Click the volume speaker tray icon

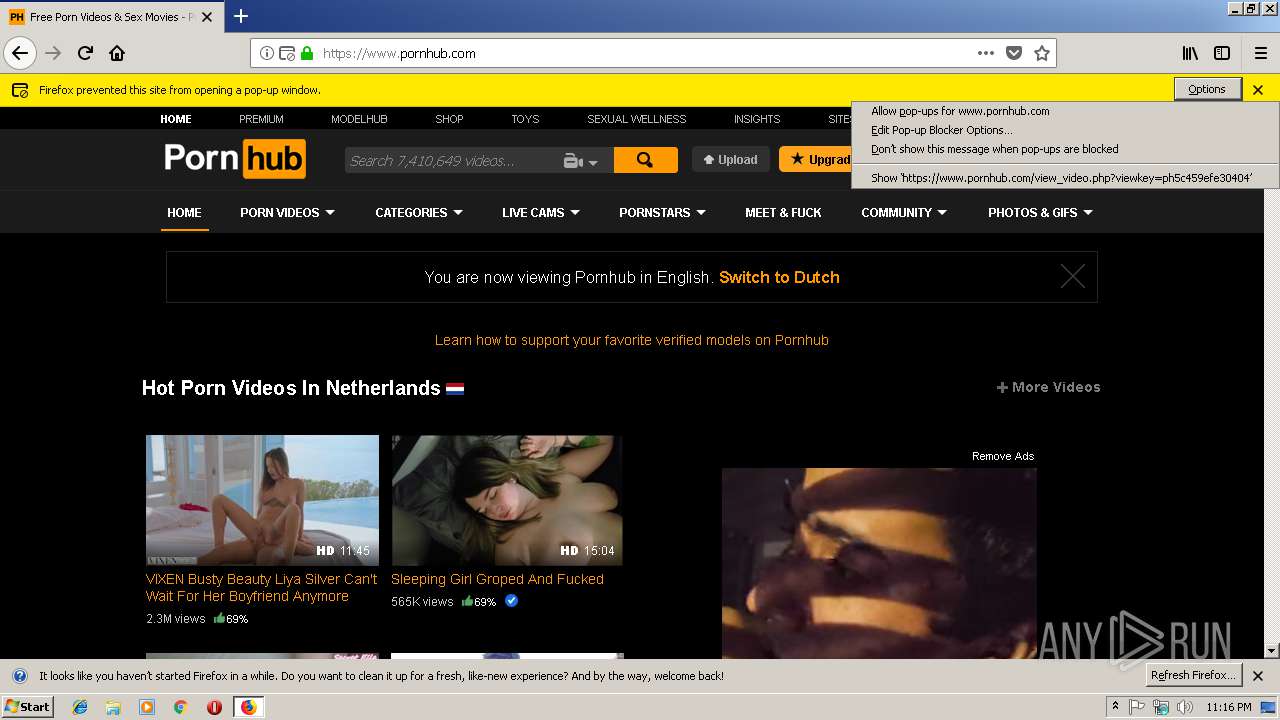coord(1185,707)
